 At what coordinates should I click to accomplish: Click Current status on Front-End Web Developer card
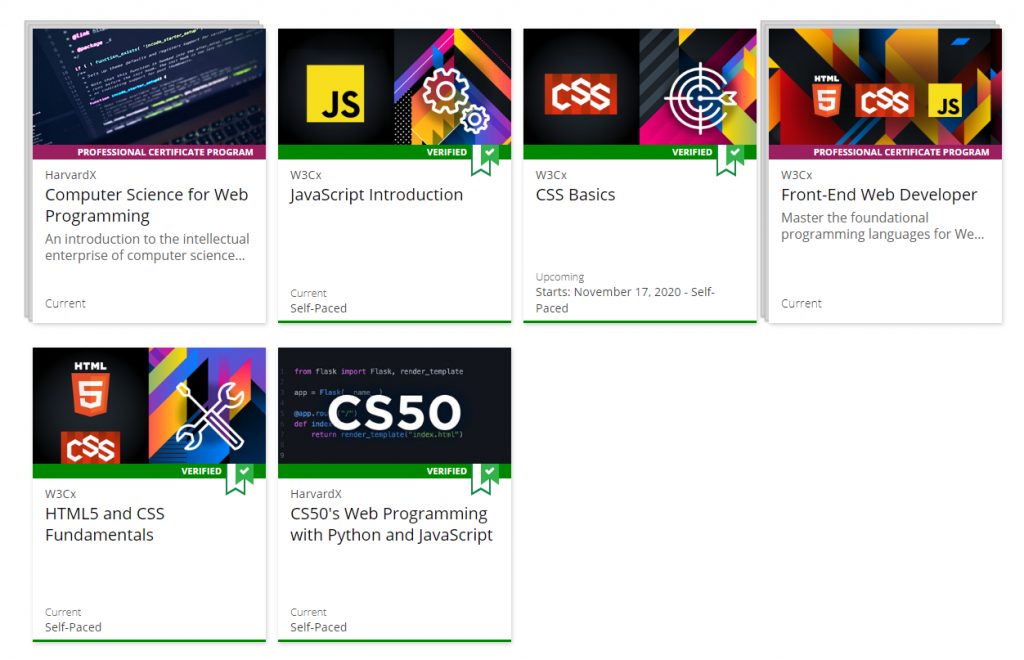coord(801,304)
